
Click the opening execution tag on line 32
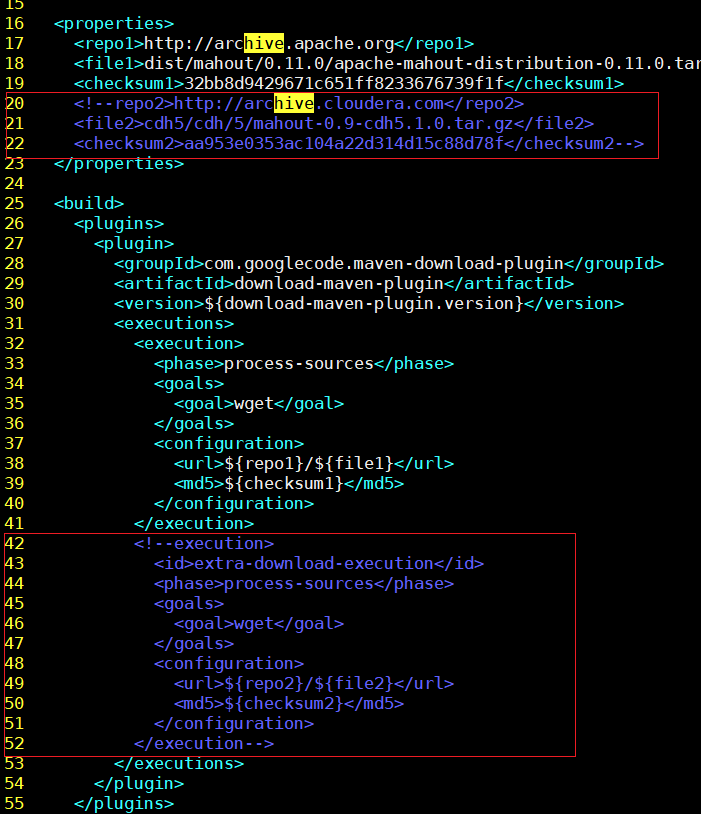pos(189,344)
